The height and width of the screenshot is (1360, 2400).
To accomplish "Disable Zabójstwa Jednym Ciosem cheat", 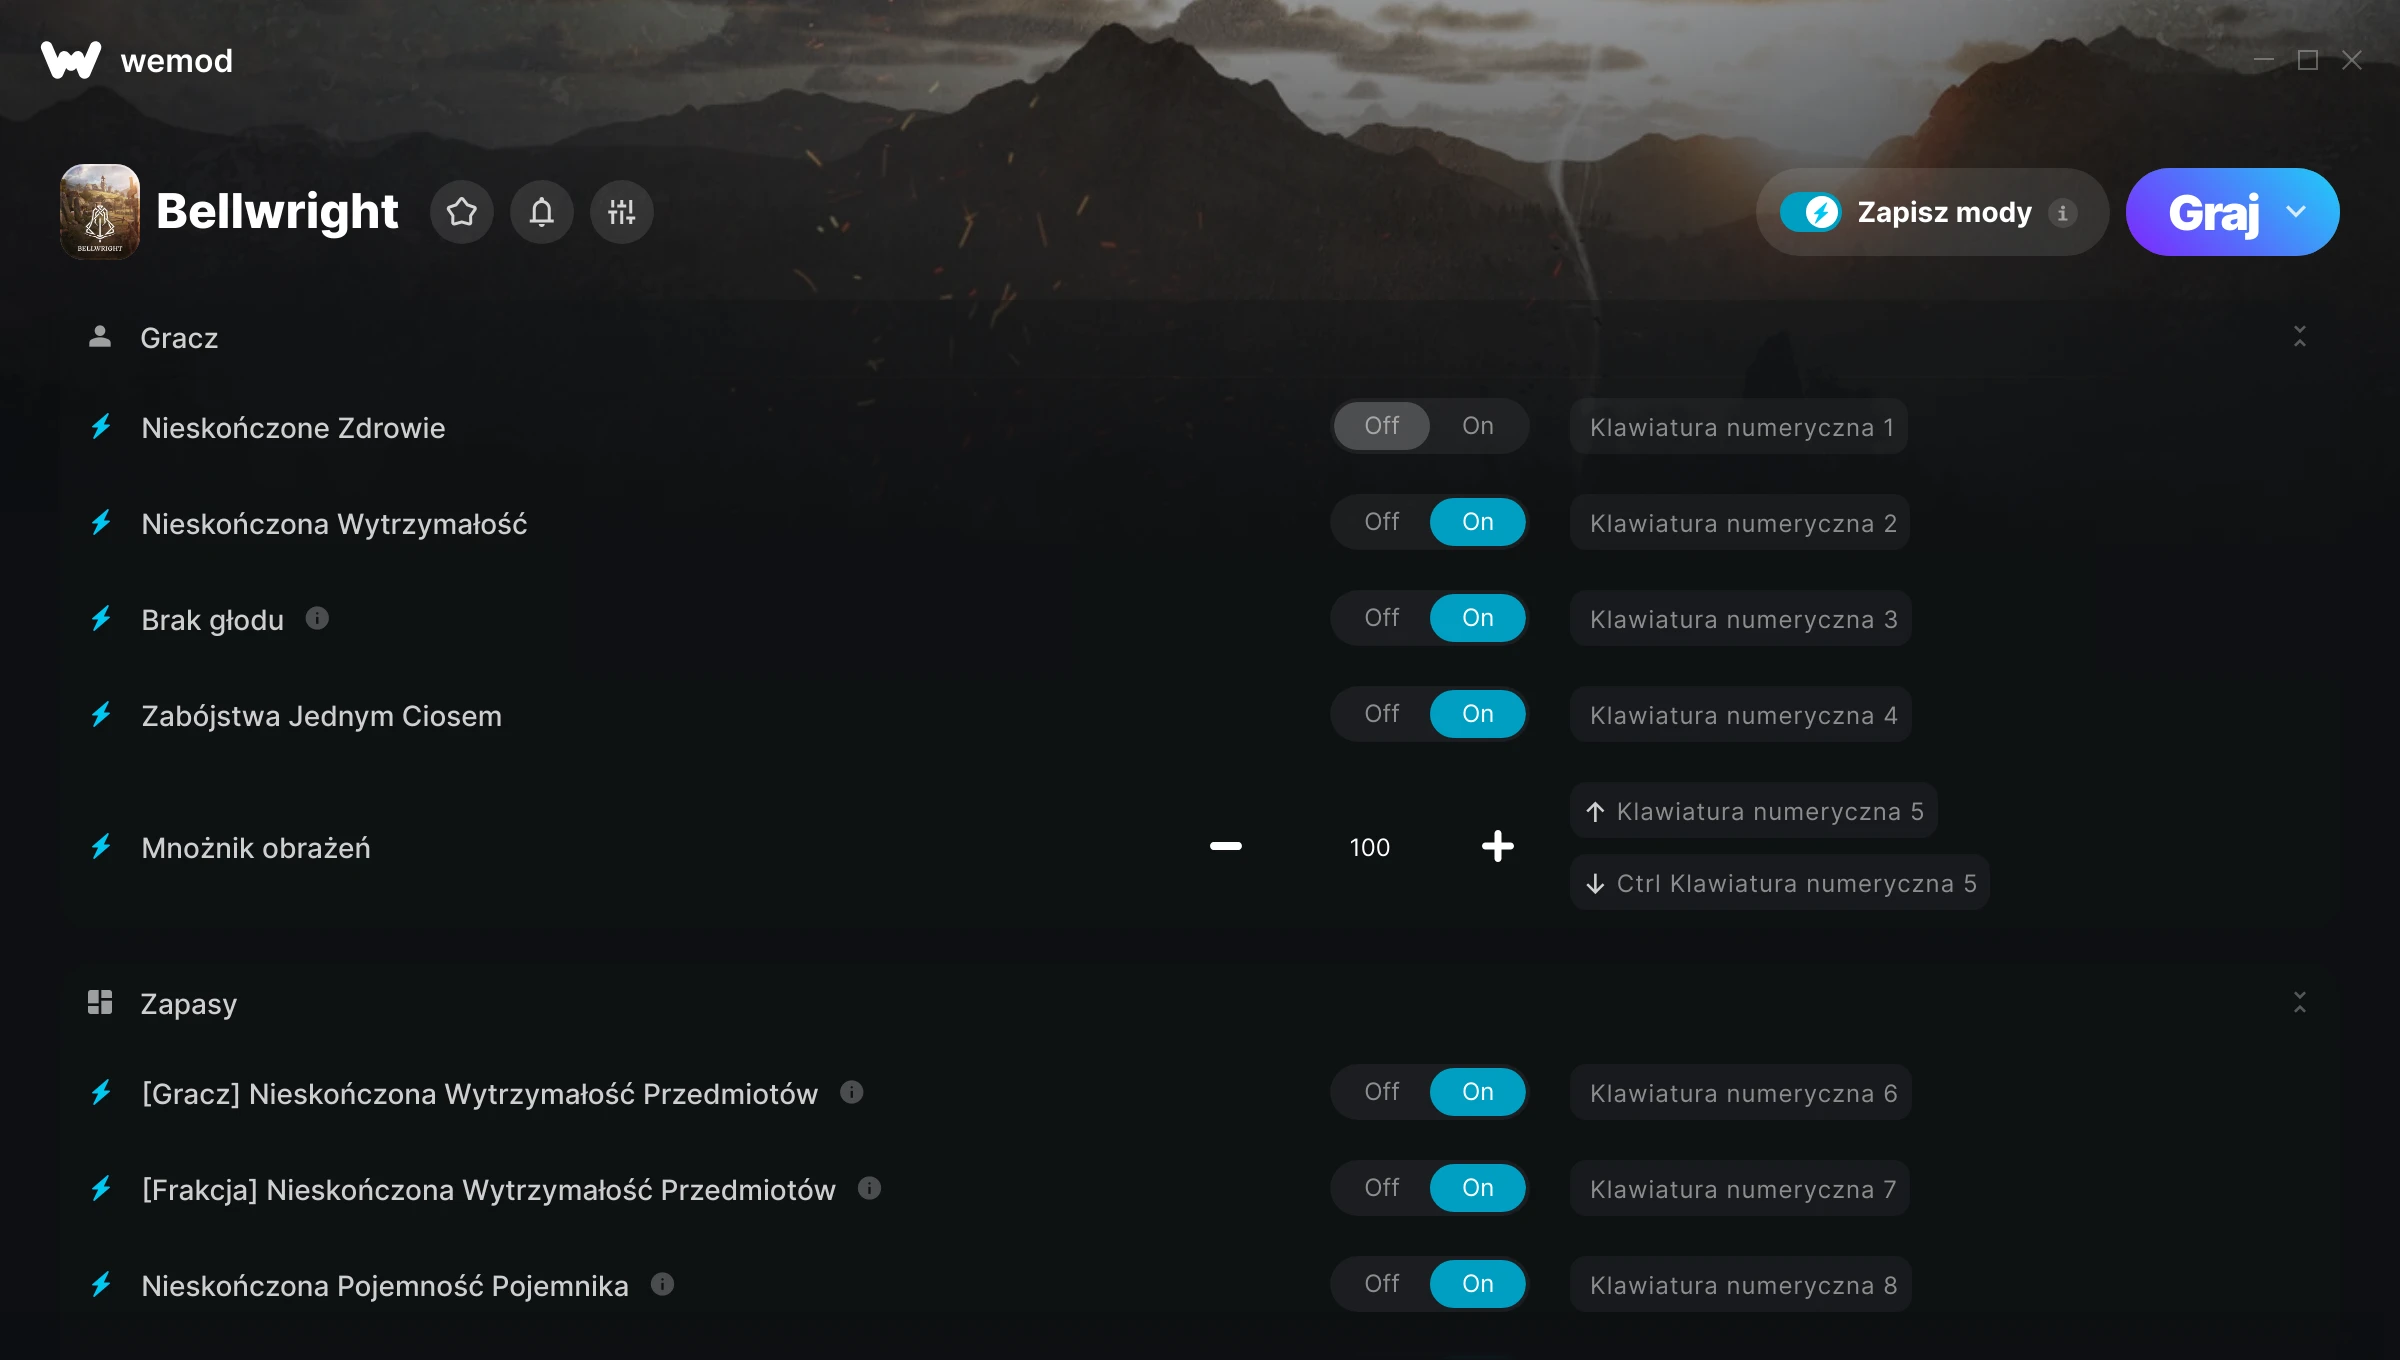I will (1382, 714).
